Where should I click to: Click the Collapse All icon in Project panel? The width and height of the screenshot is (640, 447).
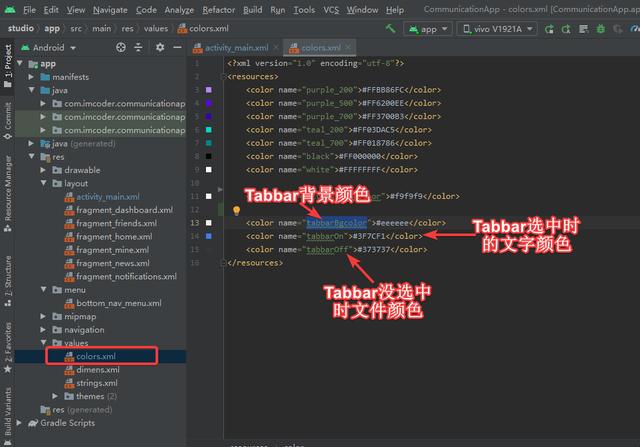pyautogui.click(x=138, y=47)
